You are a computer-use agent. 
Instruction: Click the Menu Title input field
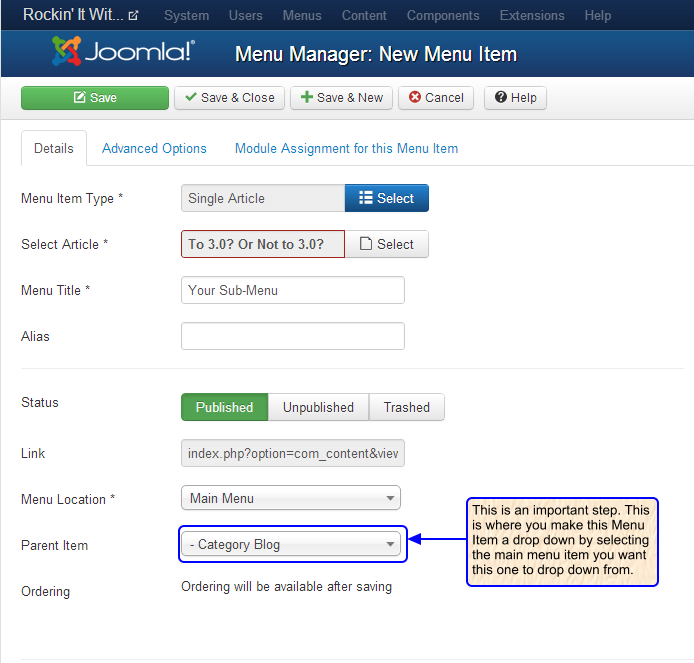[293, 290]
